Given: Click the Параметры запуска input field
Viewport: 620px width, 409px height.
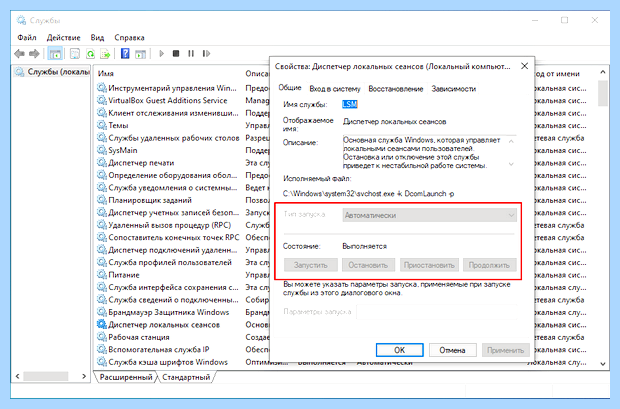Looking at the screenshot, I should (x=437, y=312).
